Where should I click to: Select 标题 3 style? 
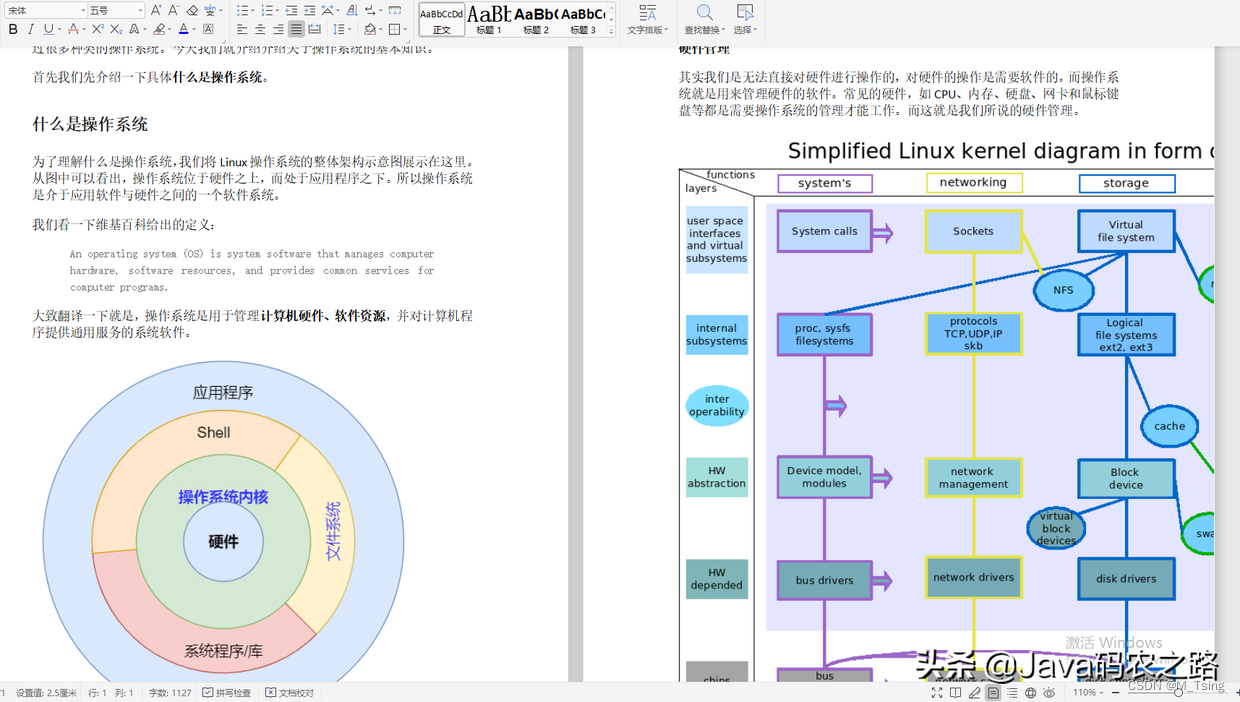tap(583, 19)
